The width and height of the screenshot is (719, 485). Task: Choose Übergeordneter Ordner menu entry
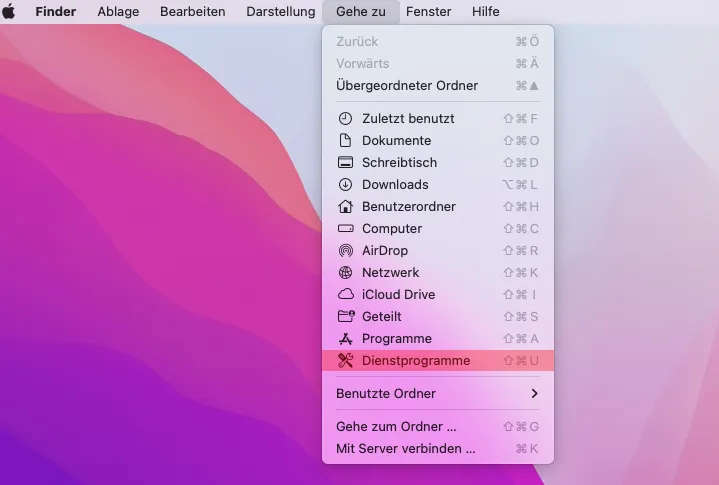438,86
